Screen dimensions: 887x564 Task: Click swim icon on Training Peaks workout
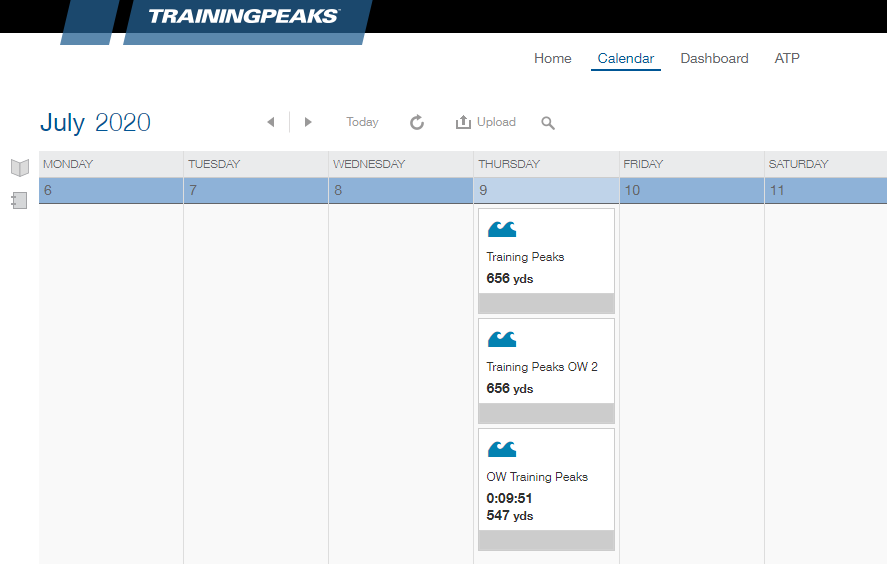(x=502, y=229)
